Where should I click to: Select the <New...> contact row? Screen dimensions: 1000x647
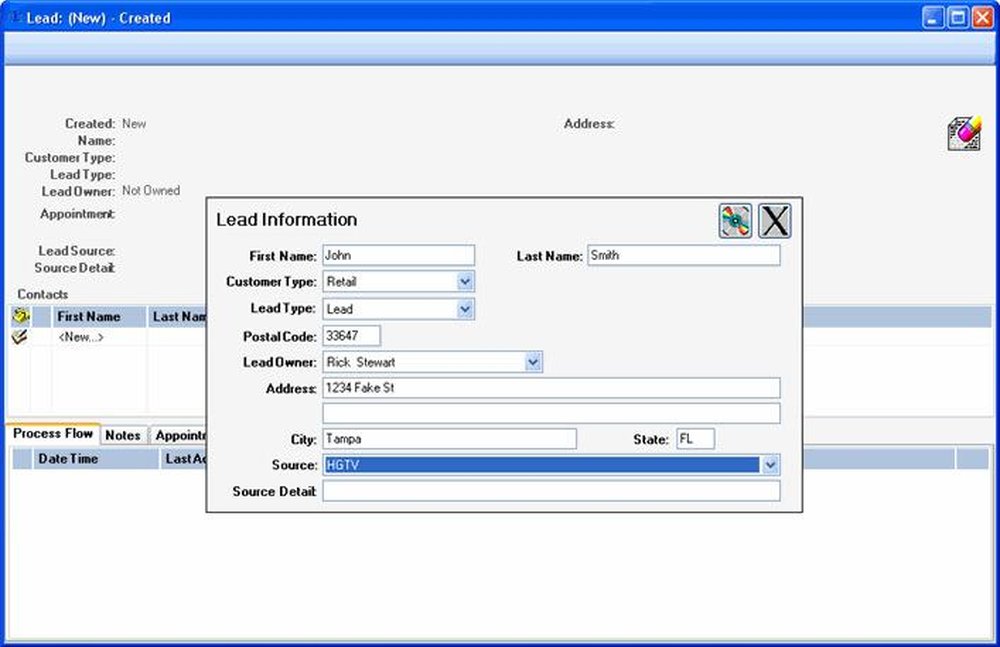tap(108, 337)
